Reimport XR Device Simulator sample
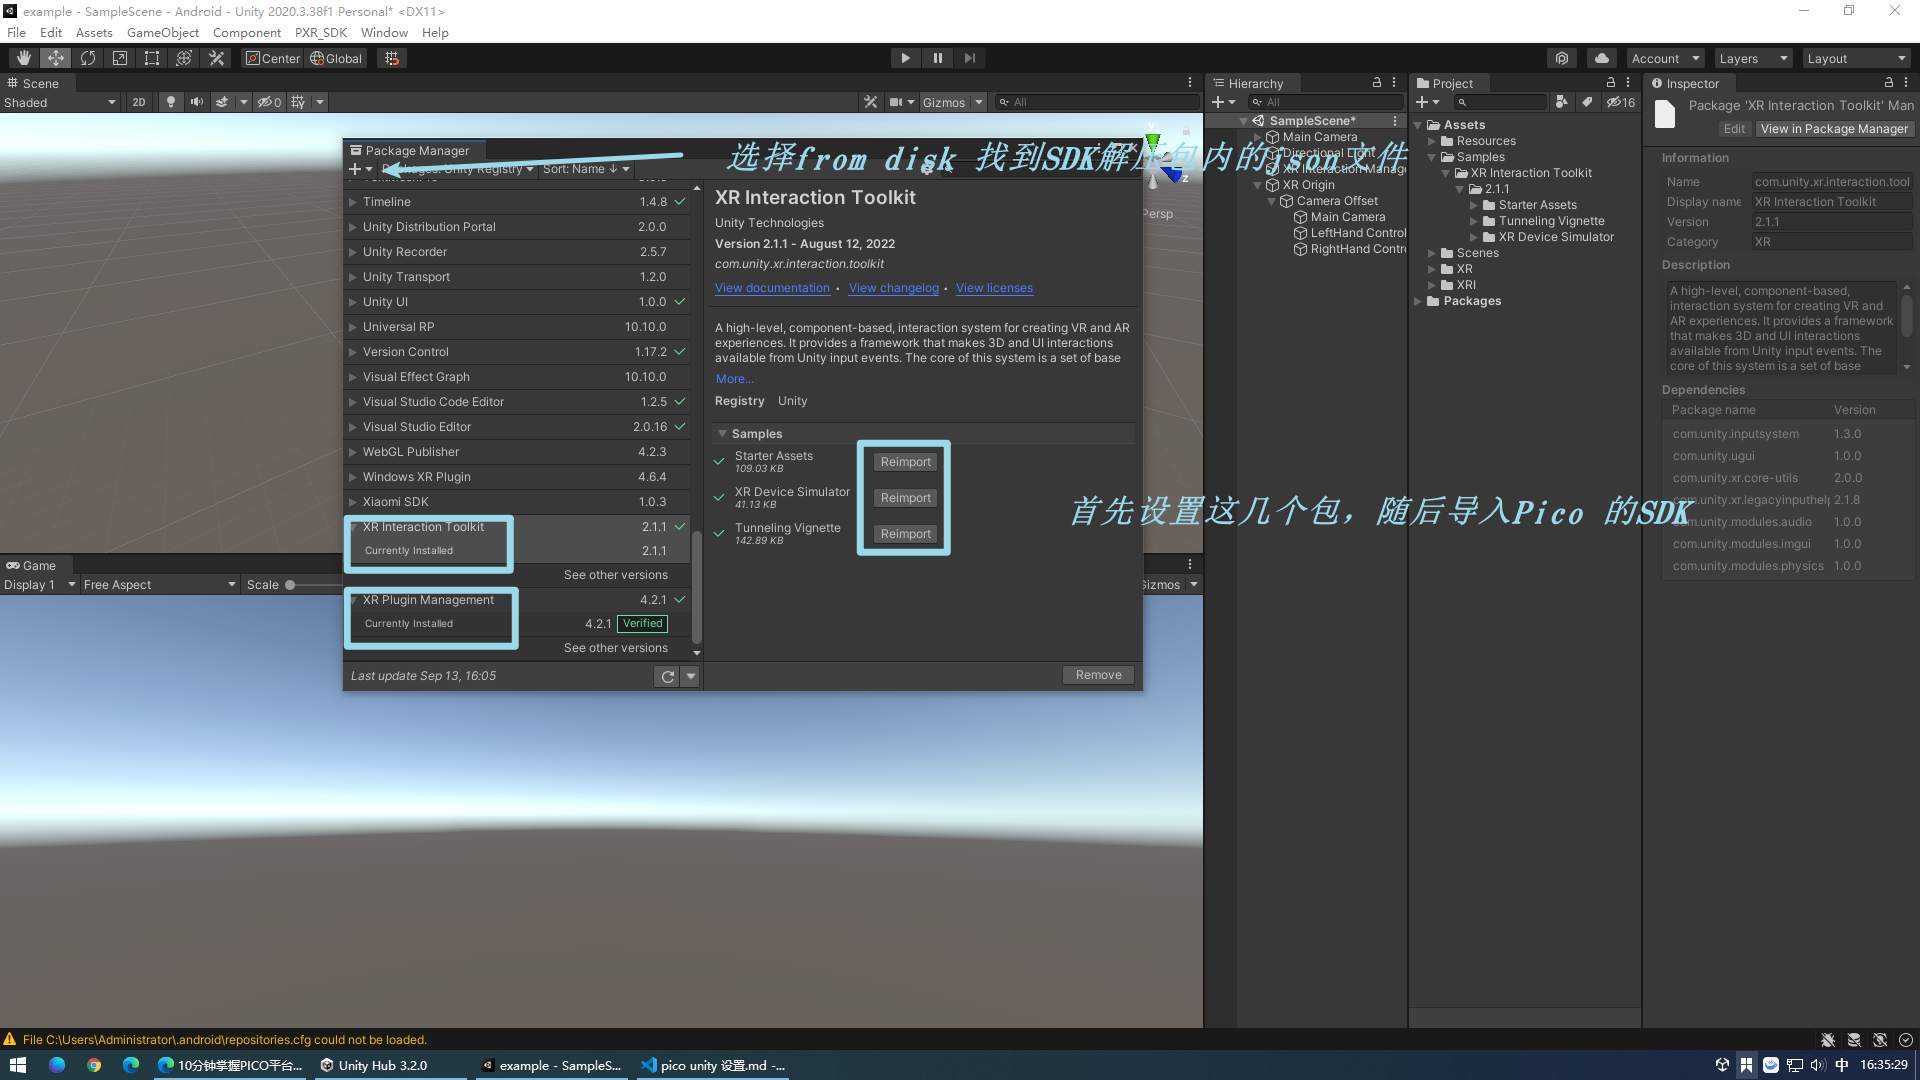 tap(905, 498)
